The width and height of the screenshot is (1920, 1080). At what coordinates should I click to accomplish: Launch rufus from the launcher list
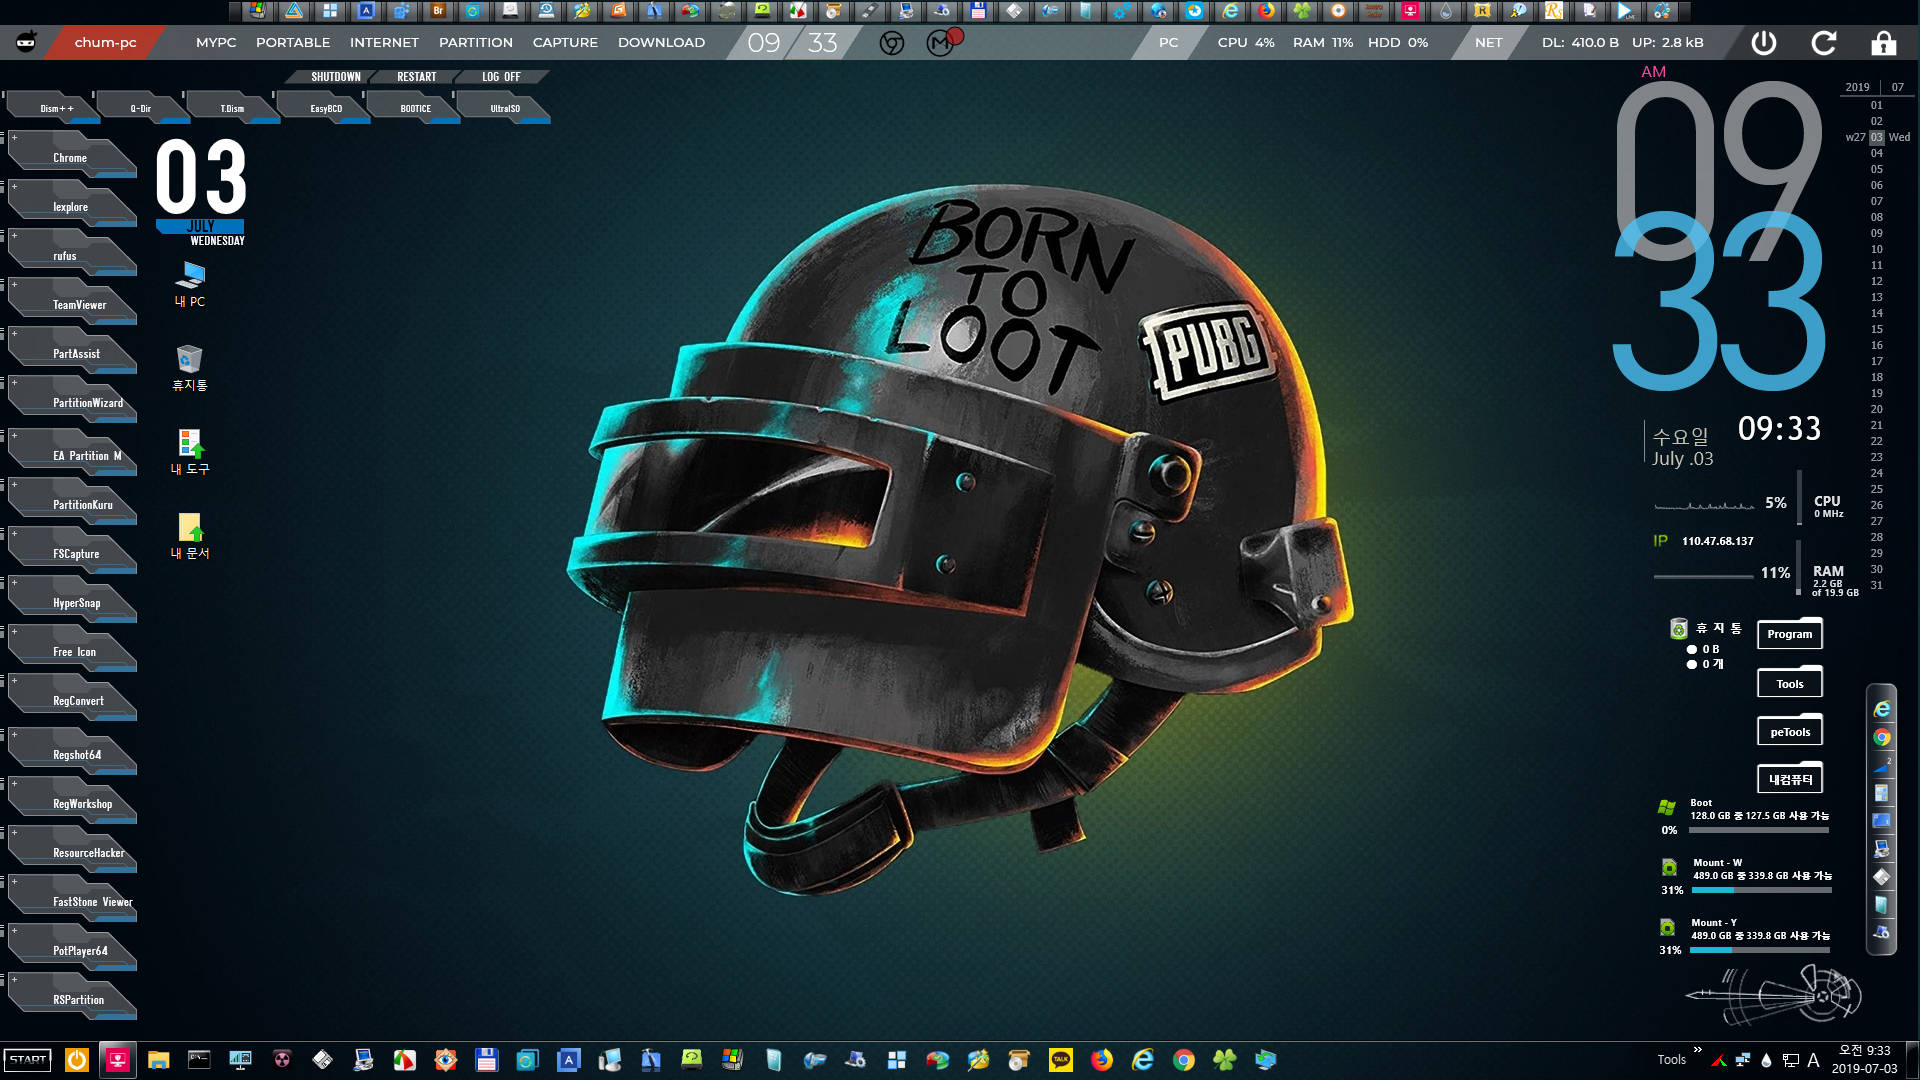click(72, 254)
